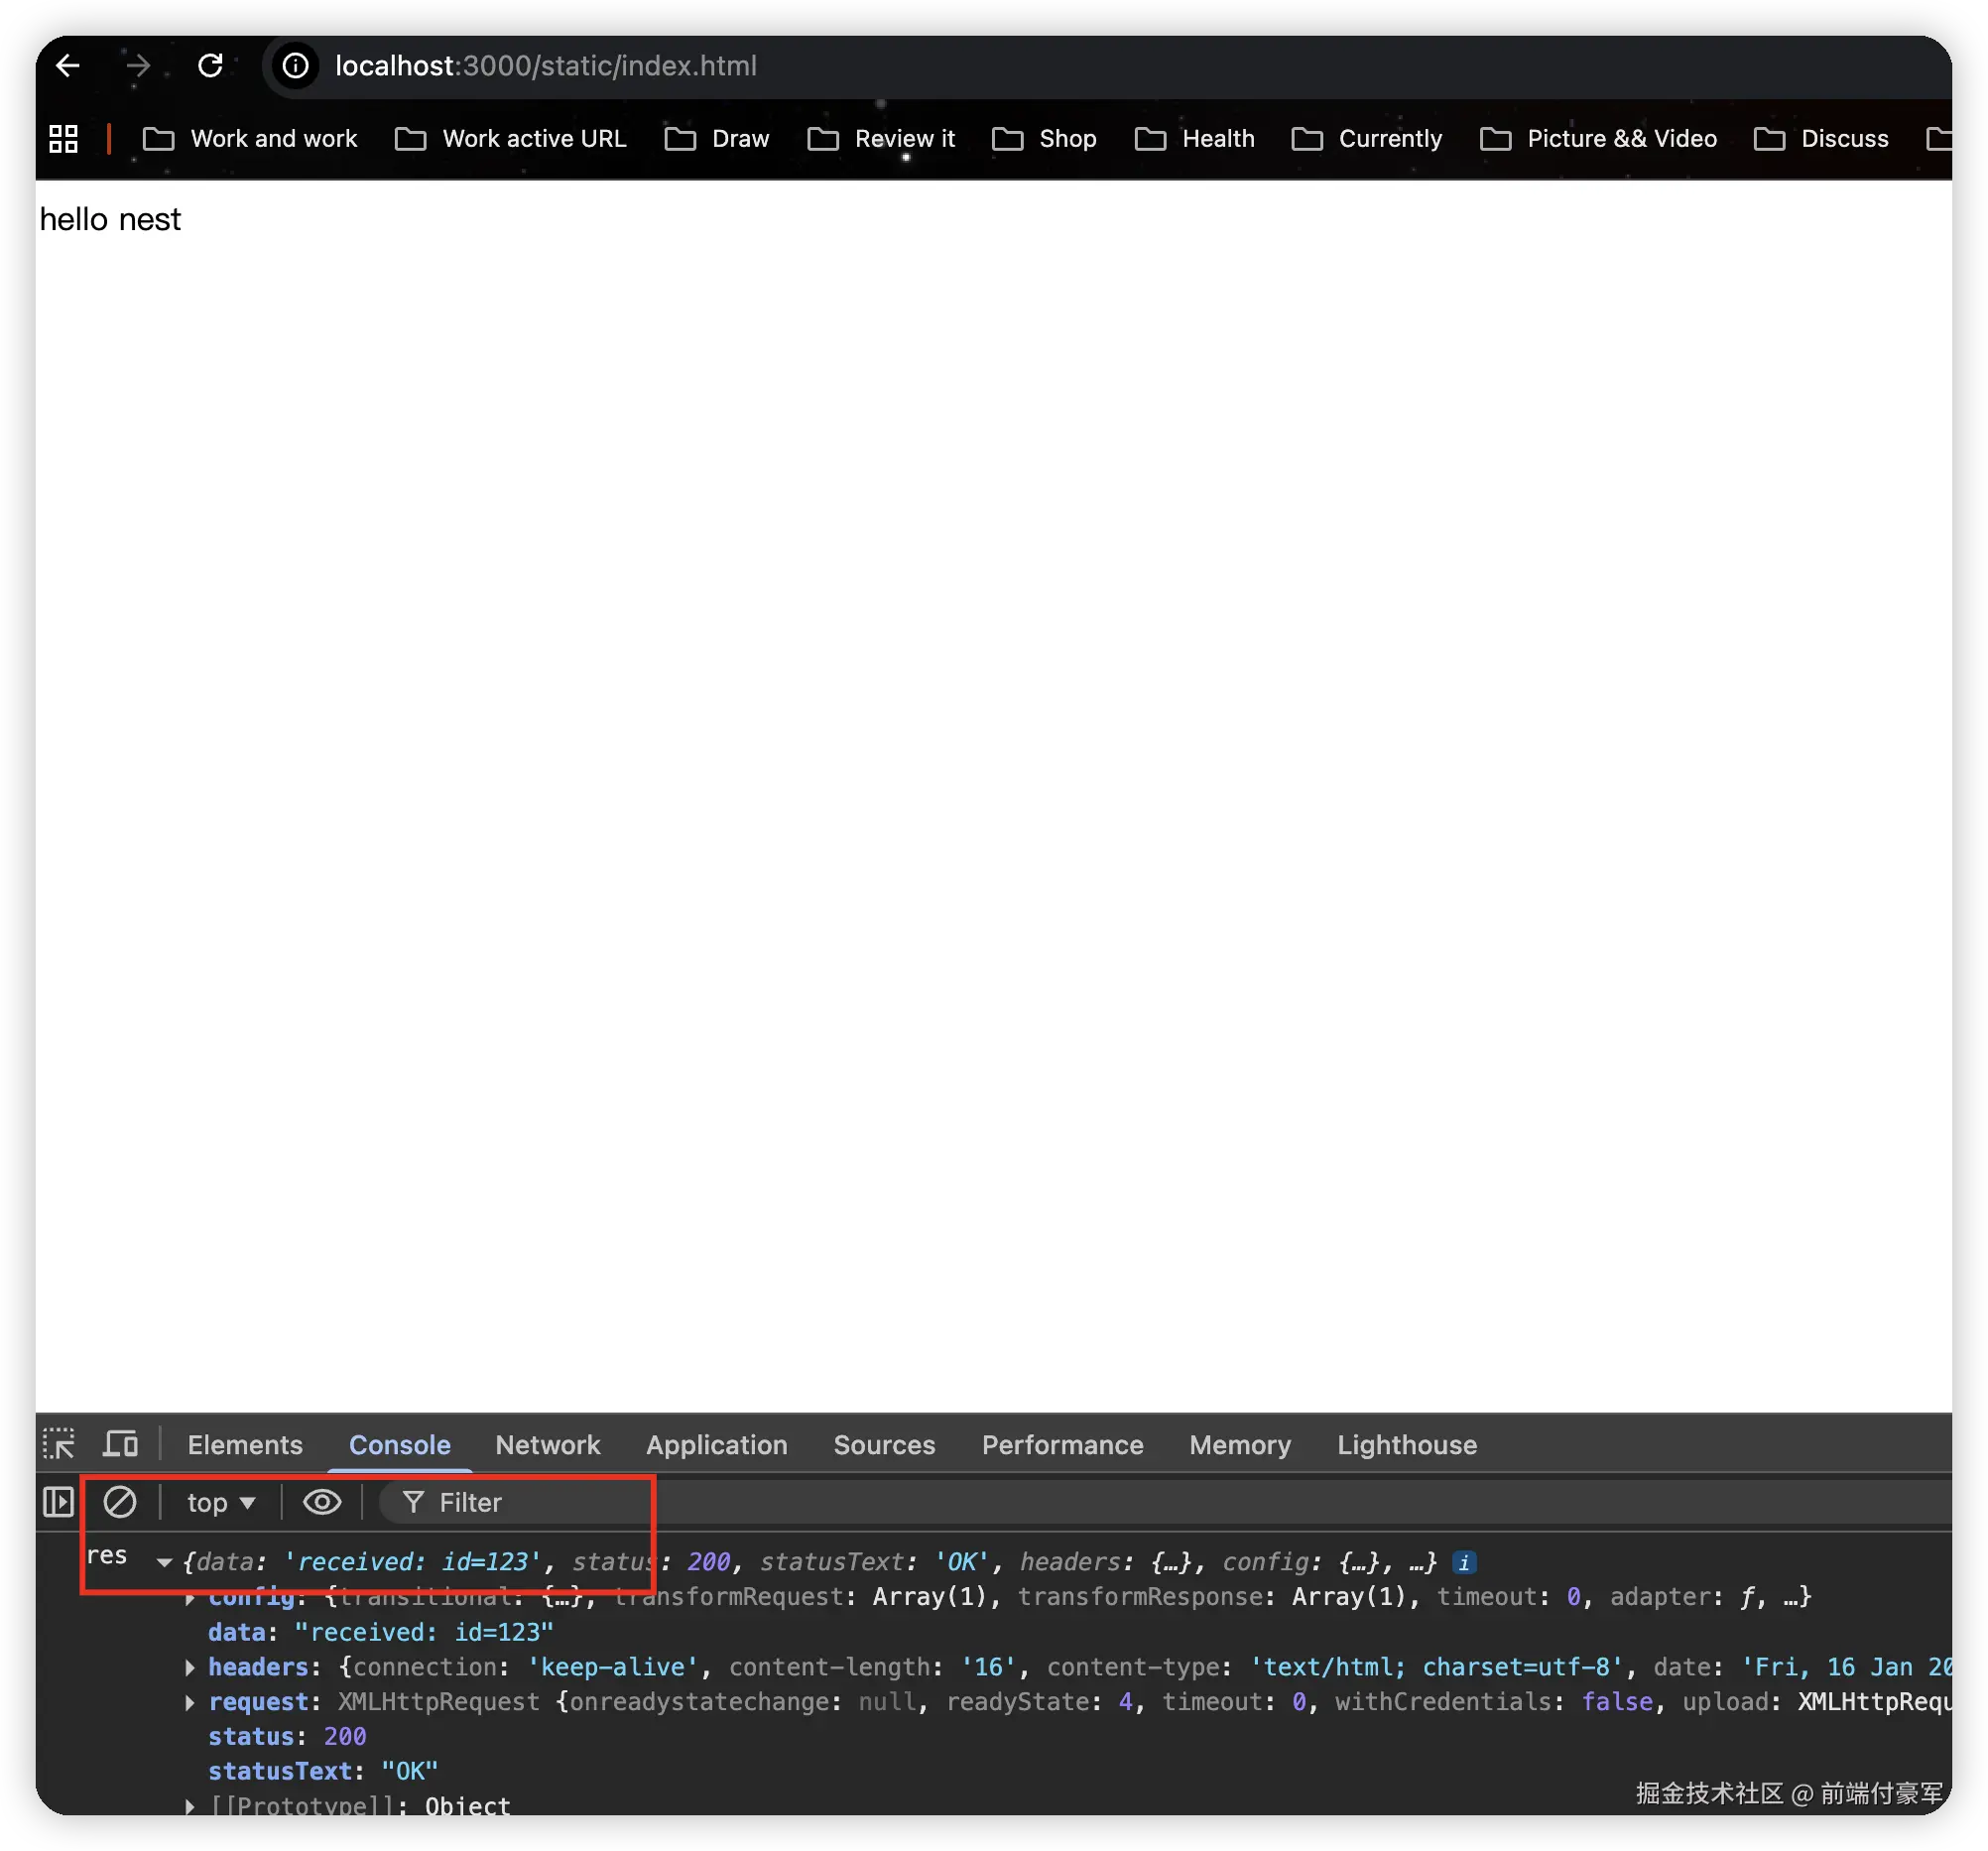Open the Lighthouse tab
This screenshot has height=1851, width=1988.
tap(1406, 1445)
